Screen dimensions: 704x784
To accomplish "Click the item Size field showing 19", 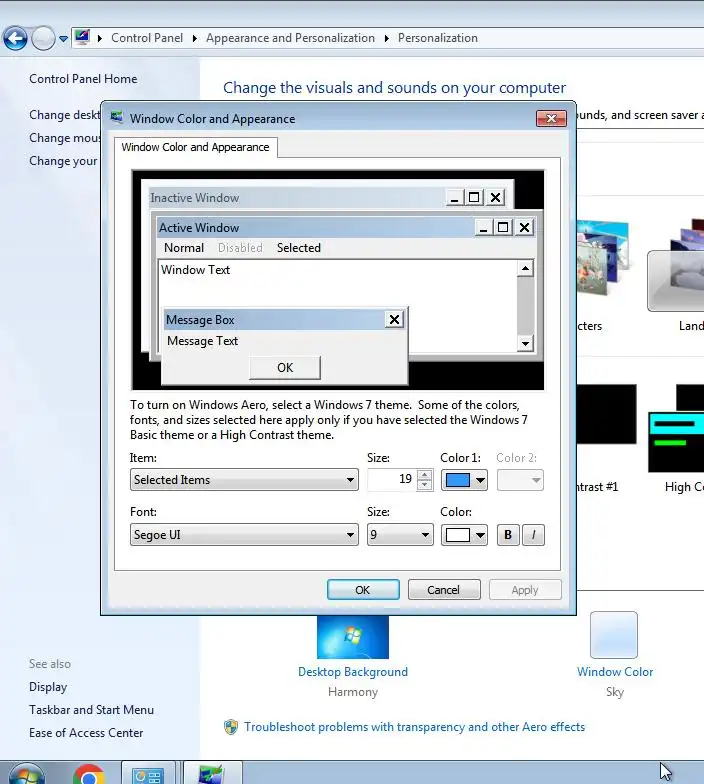I will pos(391,480).
